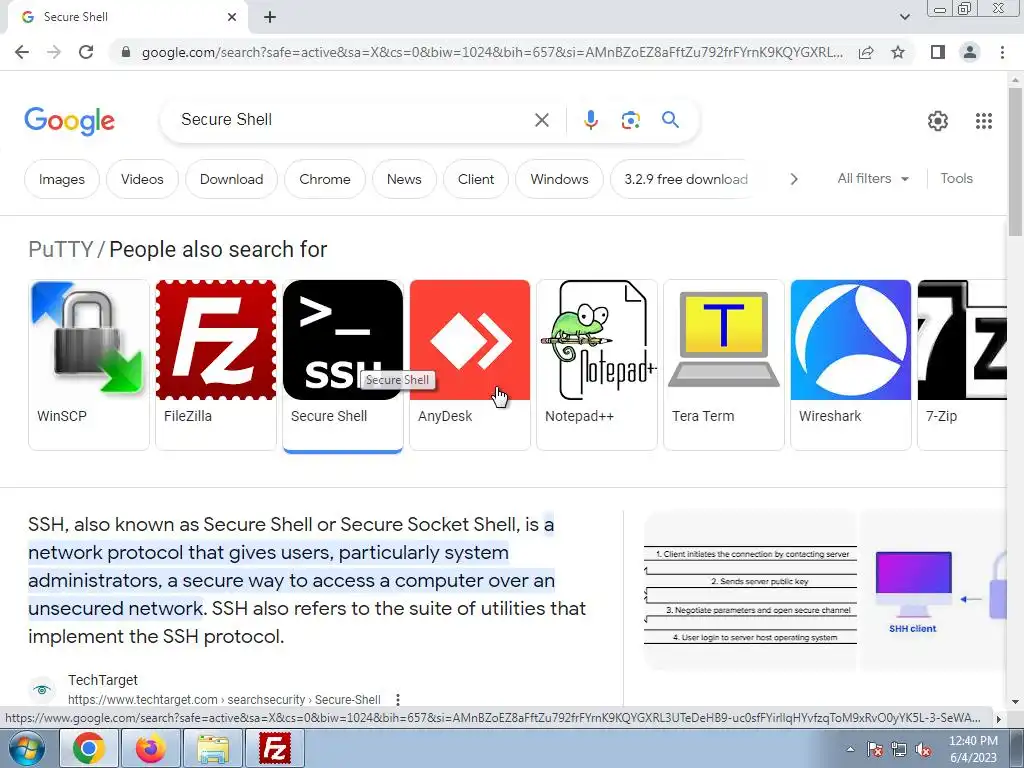The image size is (1024, 768).
Task: Filter results by Windows
Action: 559,179
